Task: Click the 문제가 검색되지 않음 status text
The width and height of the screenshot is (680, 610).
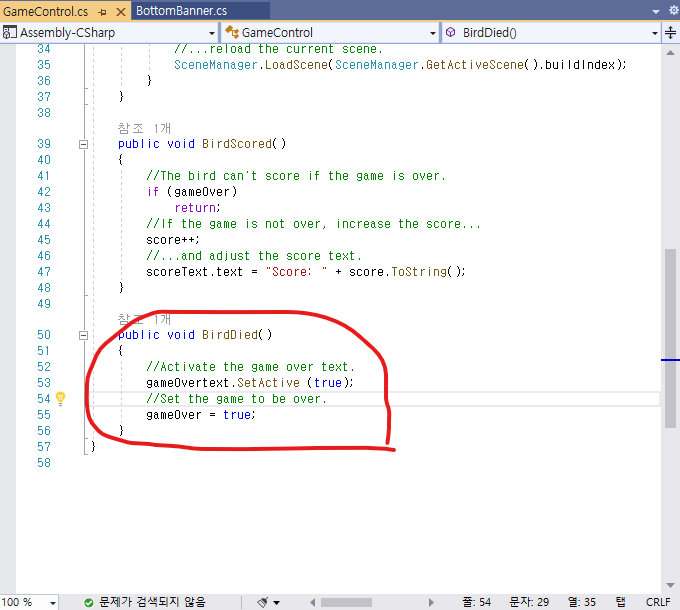Action: point(152,602)
